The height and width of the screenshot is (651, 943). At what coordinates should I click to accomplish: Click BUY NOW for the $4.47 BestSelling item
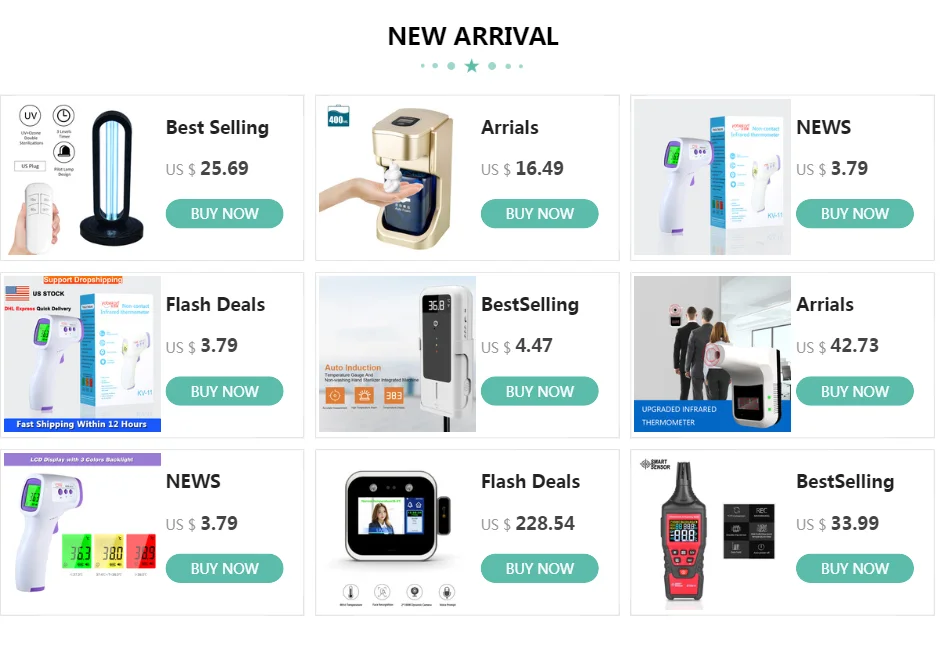click(x=539, y=391)
